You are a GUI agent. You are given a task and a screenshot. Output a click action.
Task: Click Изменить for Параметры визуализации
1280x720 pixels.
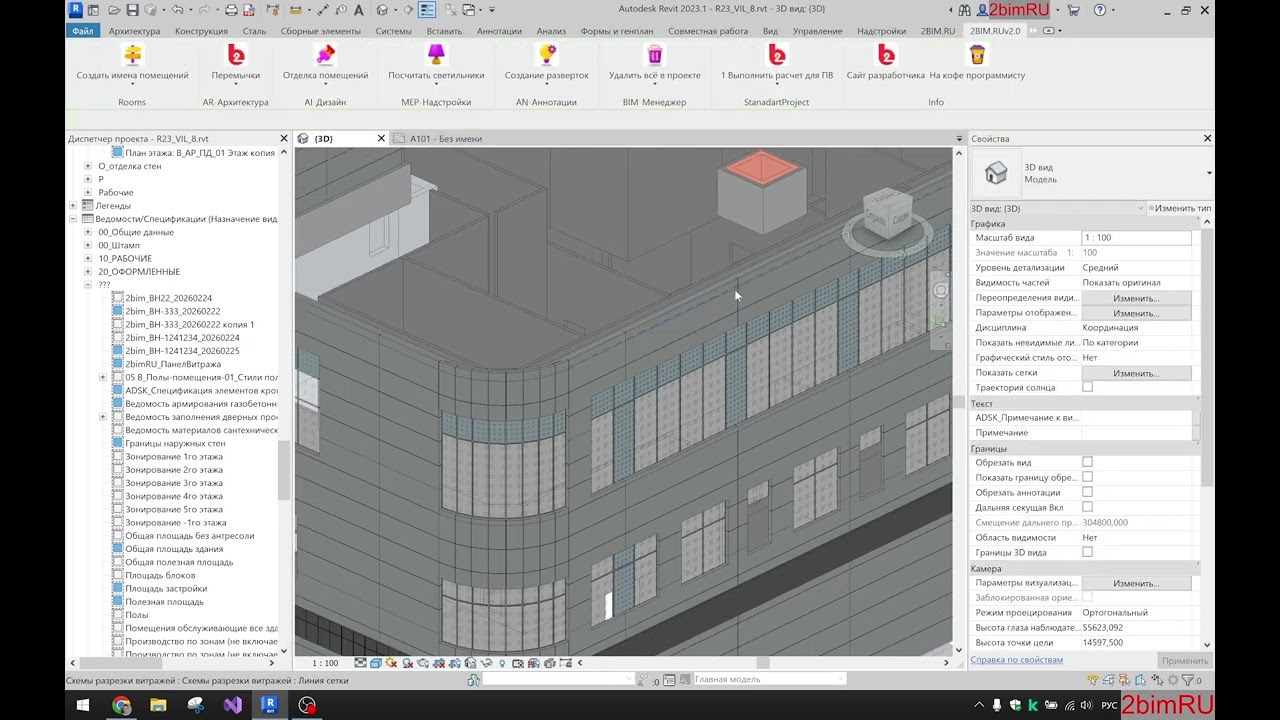(1136, 583)
